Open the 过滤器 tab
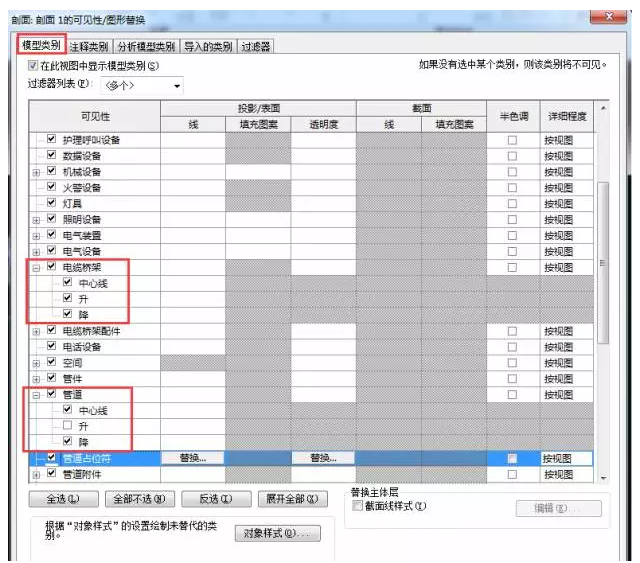The width and height of the screenshot is (640, 563). 256,47
